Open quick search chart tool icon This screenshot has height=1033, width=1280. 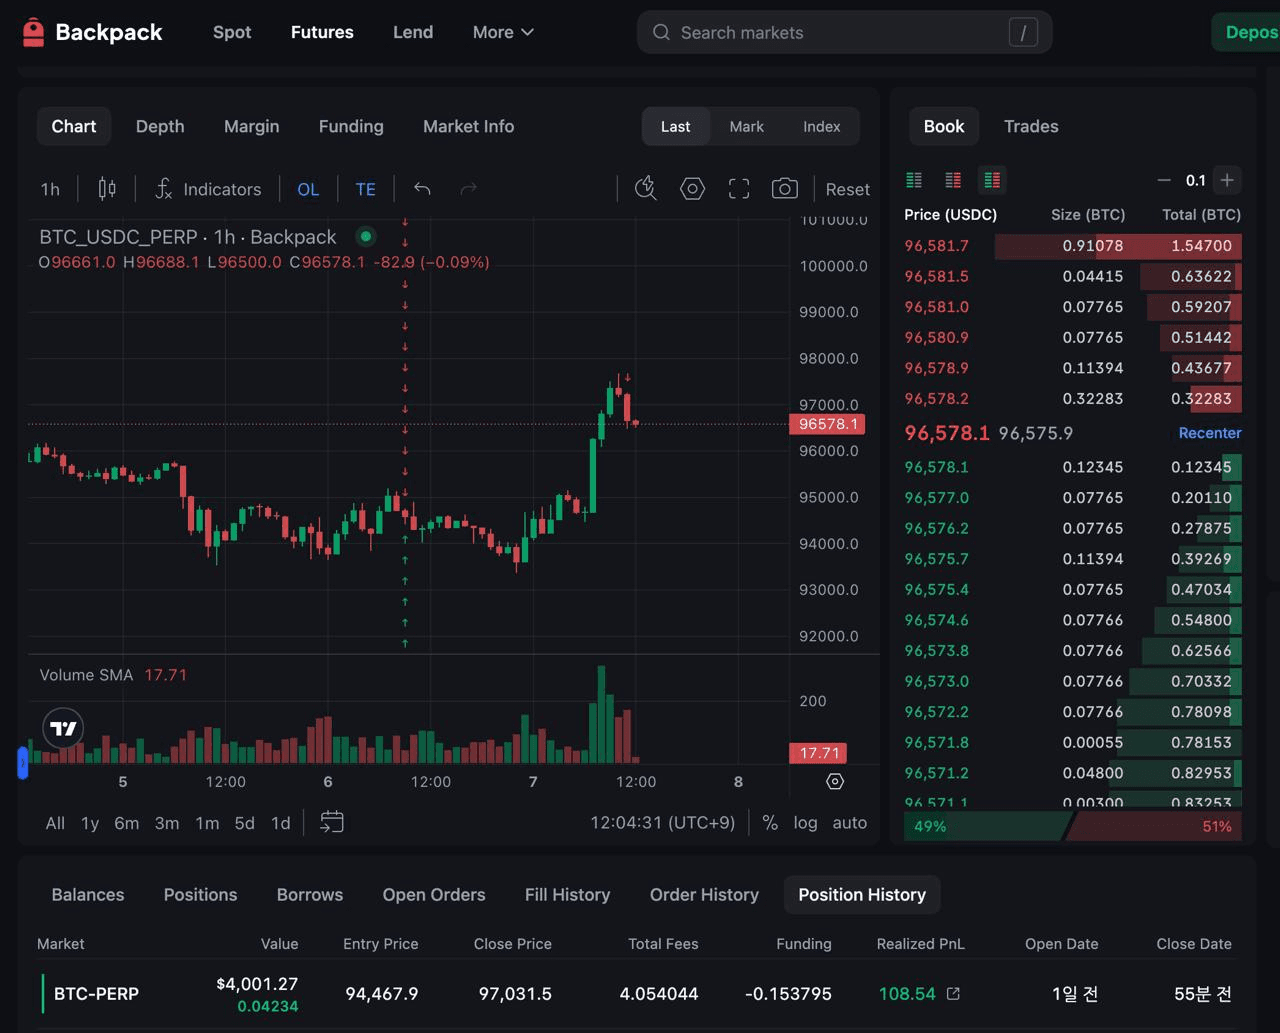click(646, 188)
